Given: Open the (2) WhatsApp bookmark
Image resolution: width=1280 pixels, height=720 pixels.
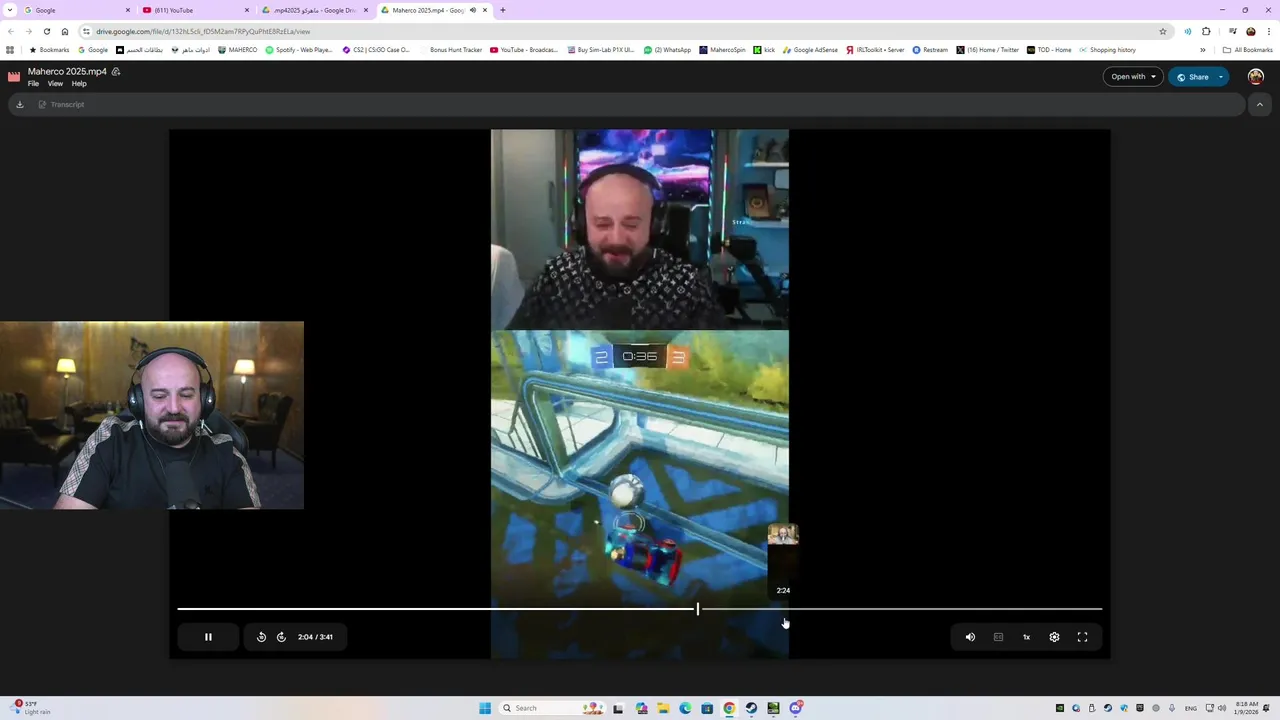Looking at the screenshot, I should 667,50.
